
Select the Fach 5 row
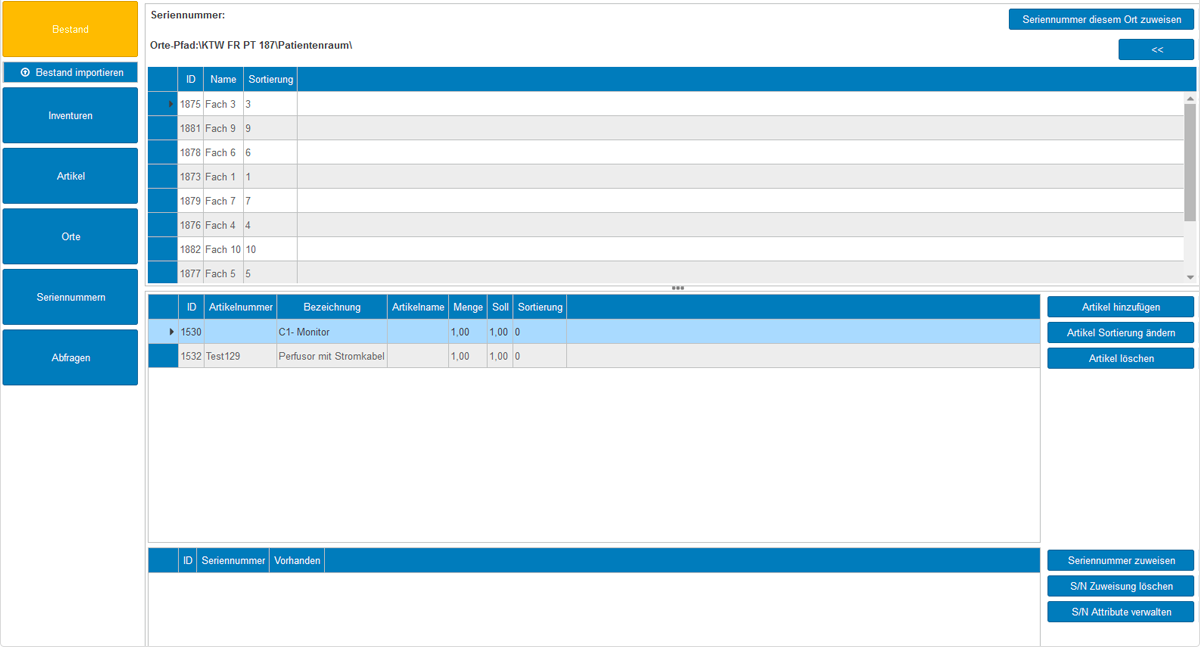pyautogui.click(x=665, y=273)
